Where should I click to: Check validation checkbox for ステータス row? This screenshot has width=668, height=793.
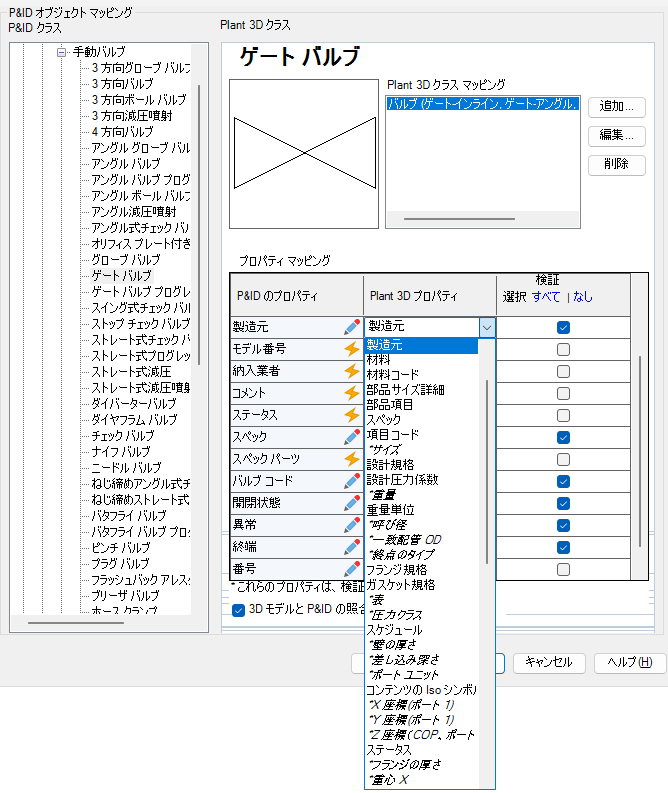(563, 415)
